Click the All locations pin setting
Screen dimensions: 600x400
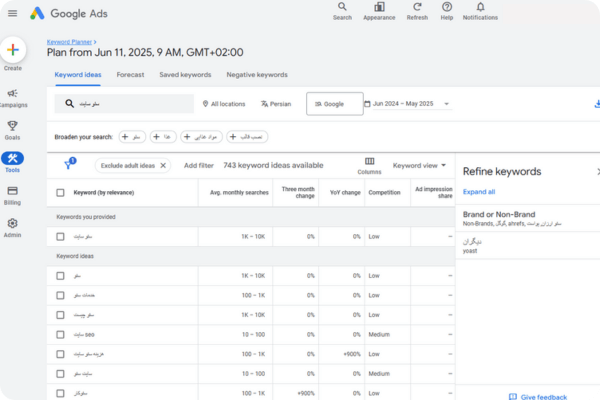tap(223, 104)
